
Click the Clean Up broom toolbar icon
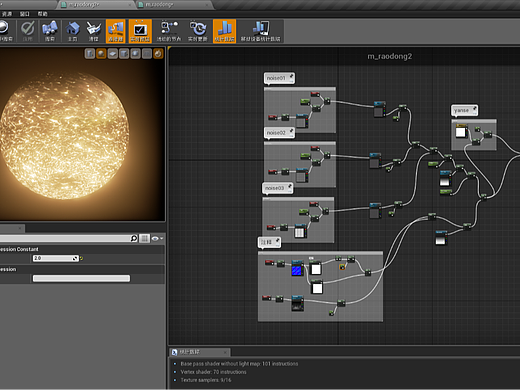tap(94, 31)
